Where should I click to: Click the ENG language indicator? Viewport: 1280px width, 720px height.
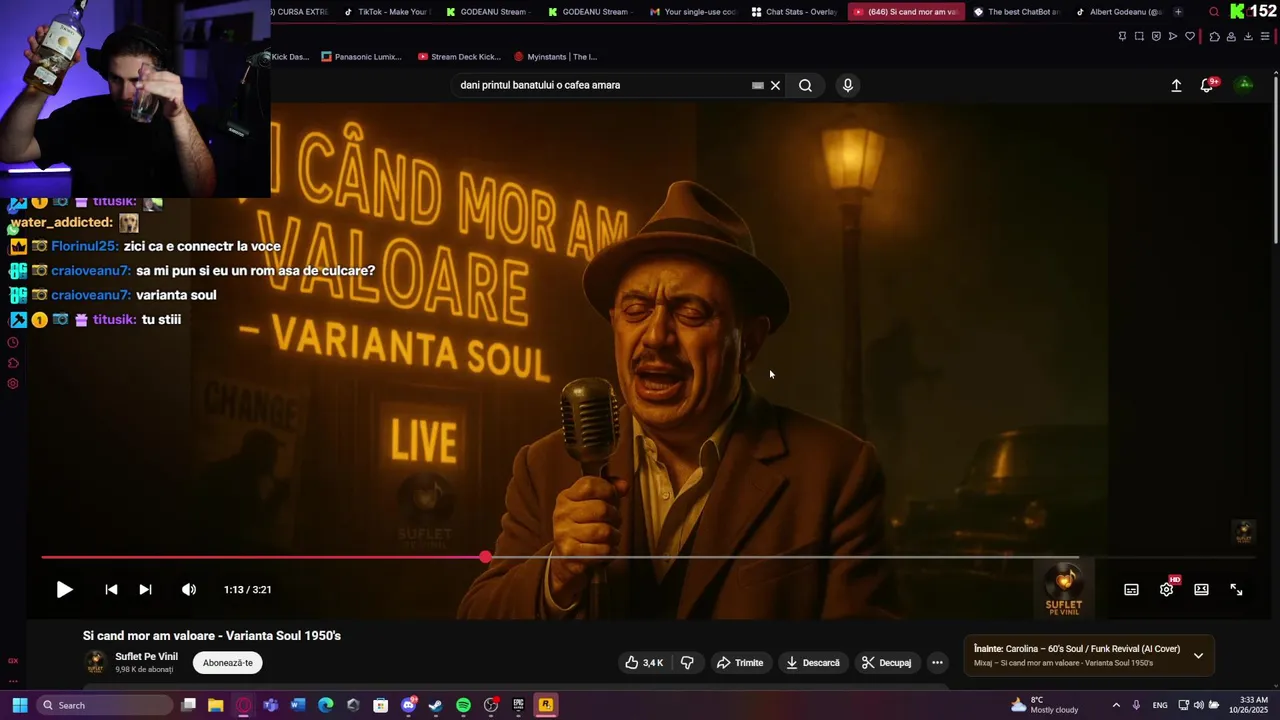tap(1160, 705)
